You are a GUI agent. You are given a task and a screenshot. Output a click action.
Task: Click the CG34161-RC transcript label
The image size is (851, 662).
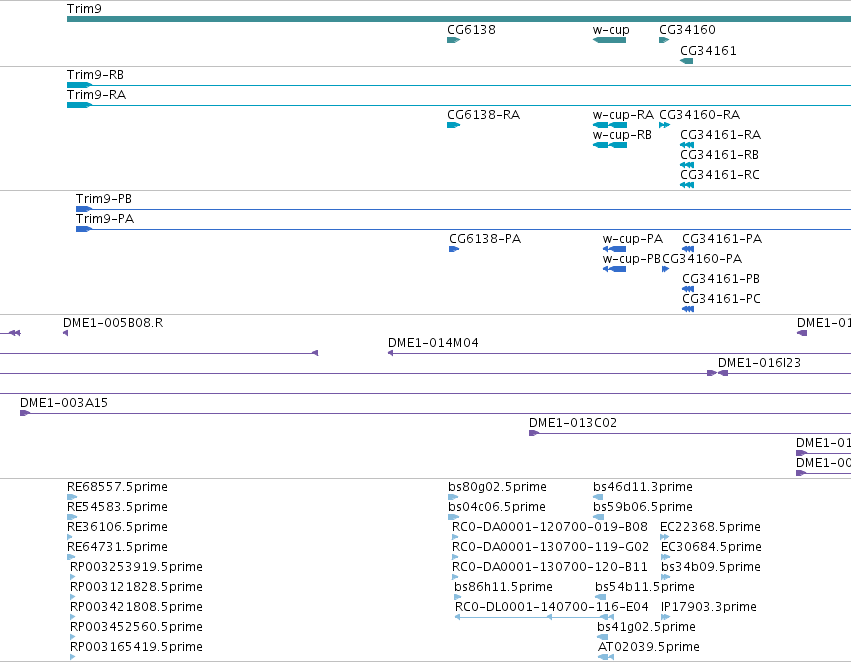(720, 175)
